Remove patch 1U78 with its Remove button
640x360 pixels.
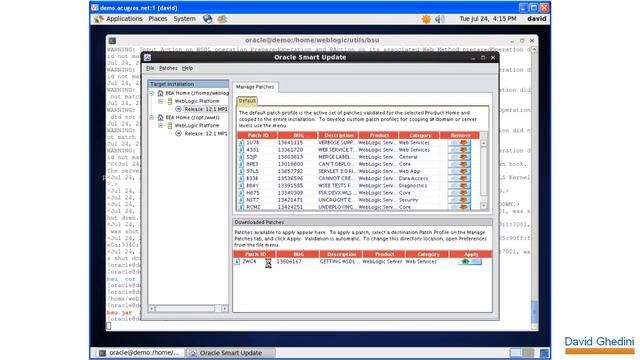pyautogui.click(x=459, y=143)
